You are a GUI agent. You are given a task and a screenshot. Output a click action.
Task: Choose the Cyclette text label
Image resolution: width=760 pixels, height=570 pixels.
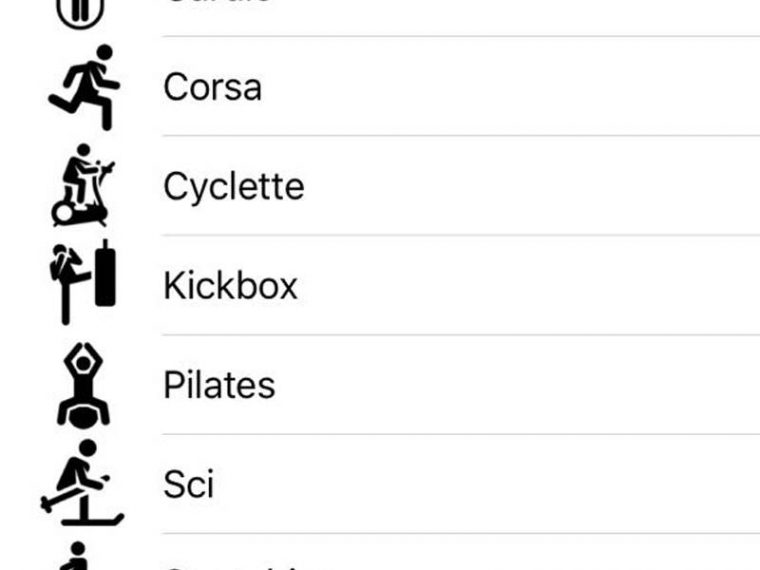tap(234, 187)
